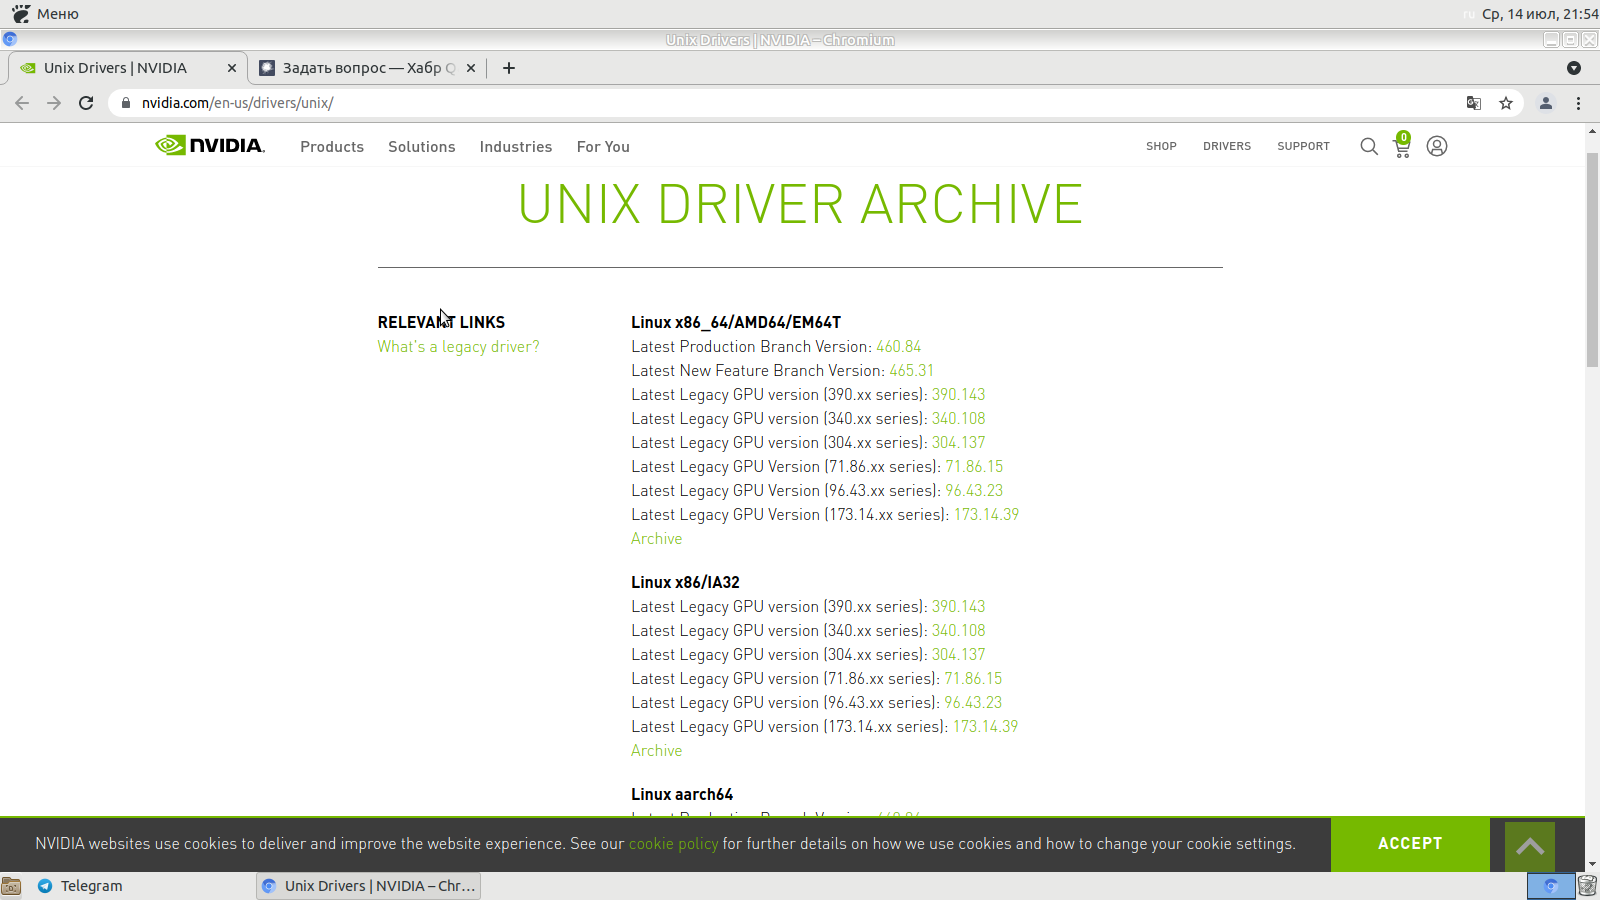
Task: Open What's a legacy driver link
Action: (458, 347)
